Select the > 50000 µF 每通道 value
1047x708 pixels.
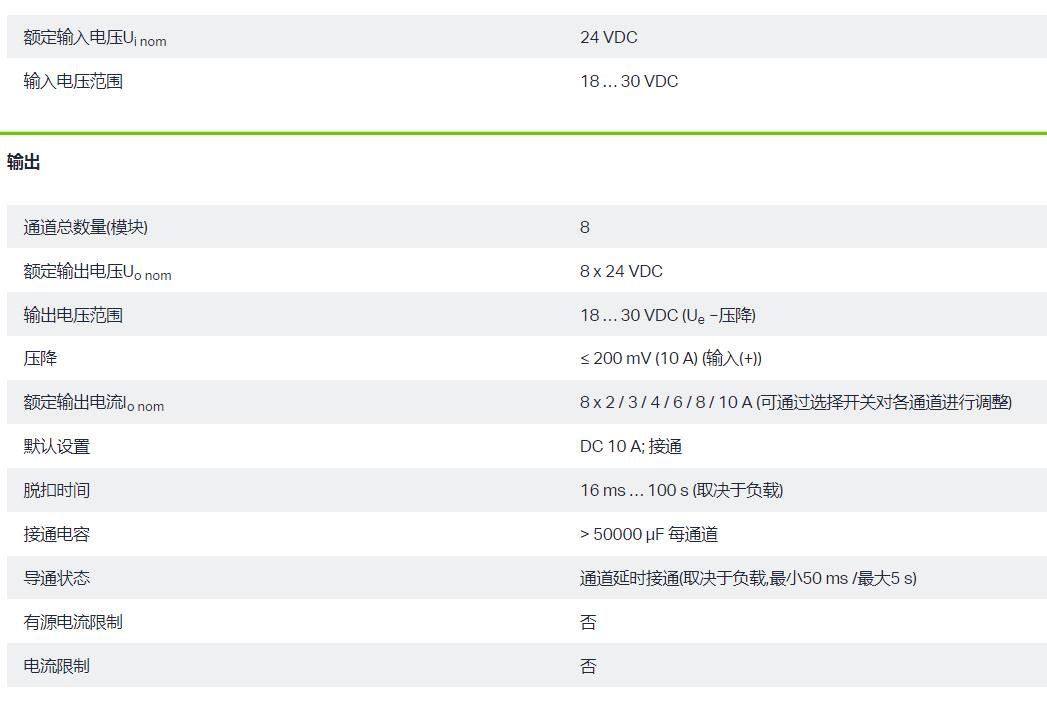(648, 534)
